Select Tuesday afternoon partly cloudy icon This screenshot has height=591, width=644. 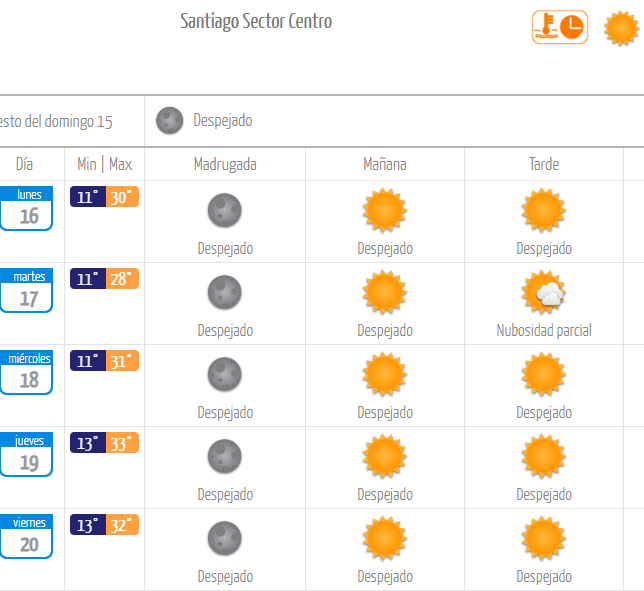(543, 292)
